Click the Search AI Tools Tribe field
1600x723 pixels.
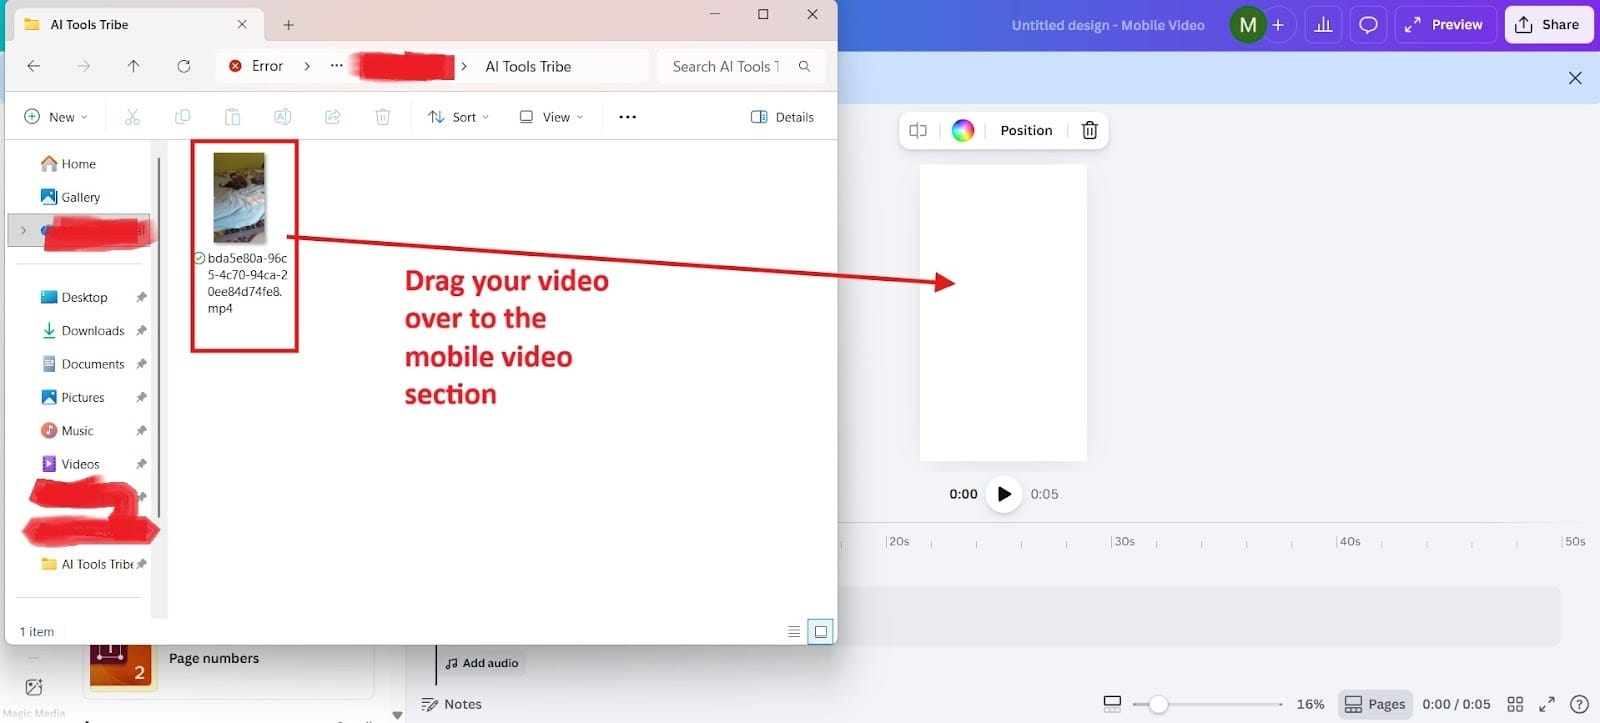click(741, 66)
